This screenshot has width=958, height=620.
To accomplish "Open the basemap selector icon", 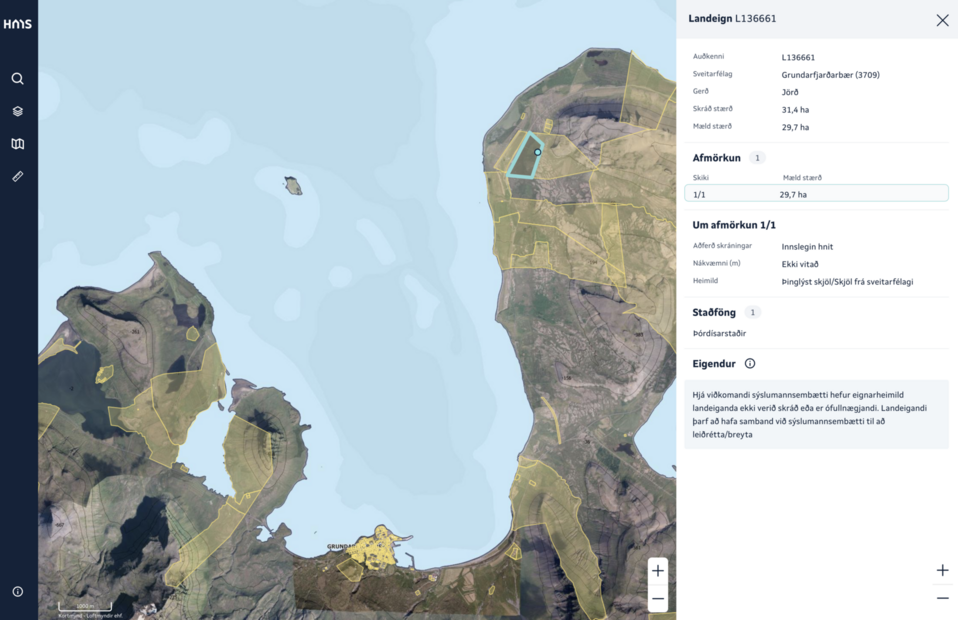I will (18, 144).
